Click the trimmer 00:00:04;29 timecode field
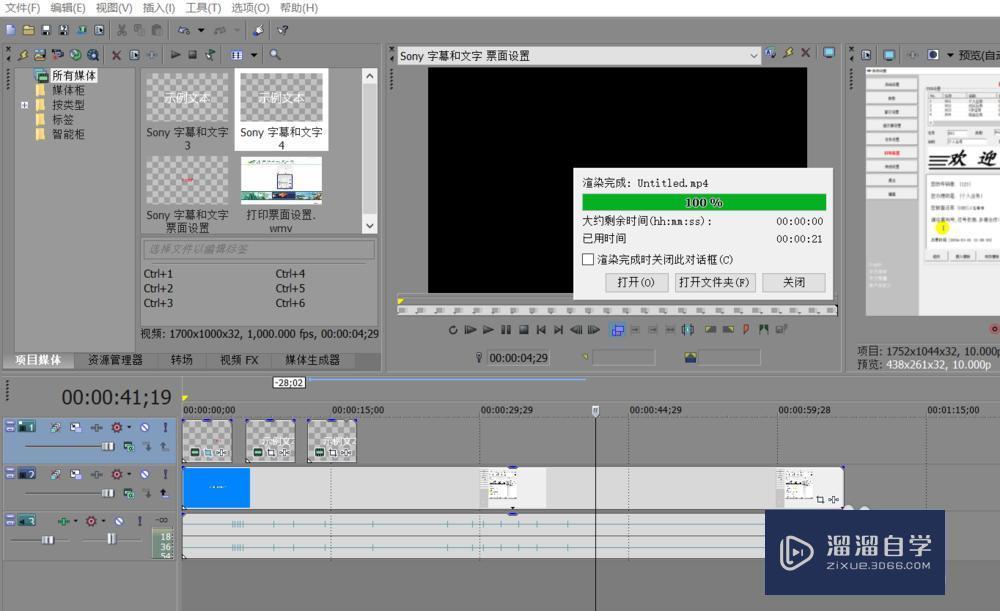1000x611 pixels. click(518, 358)
